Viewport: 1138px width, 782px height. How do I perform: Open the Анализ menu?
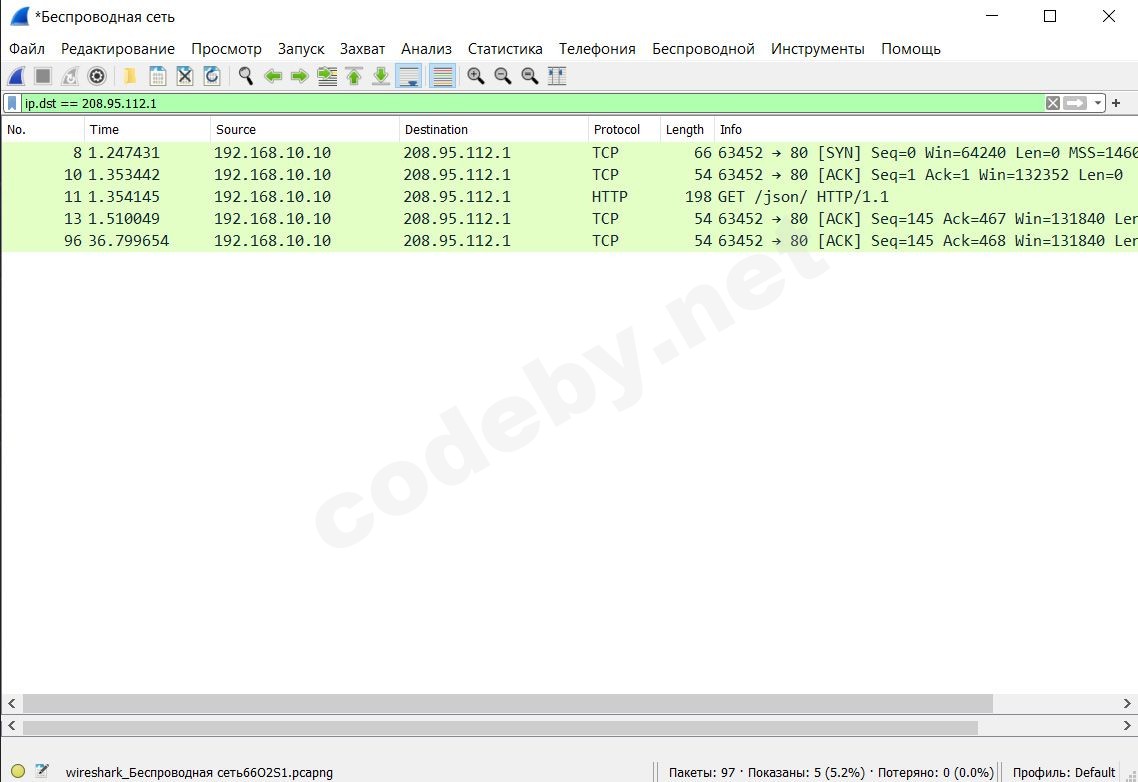point(427,49)
